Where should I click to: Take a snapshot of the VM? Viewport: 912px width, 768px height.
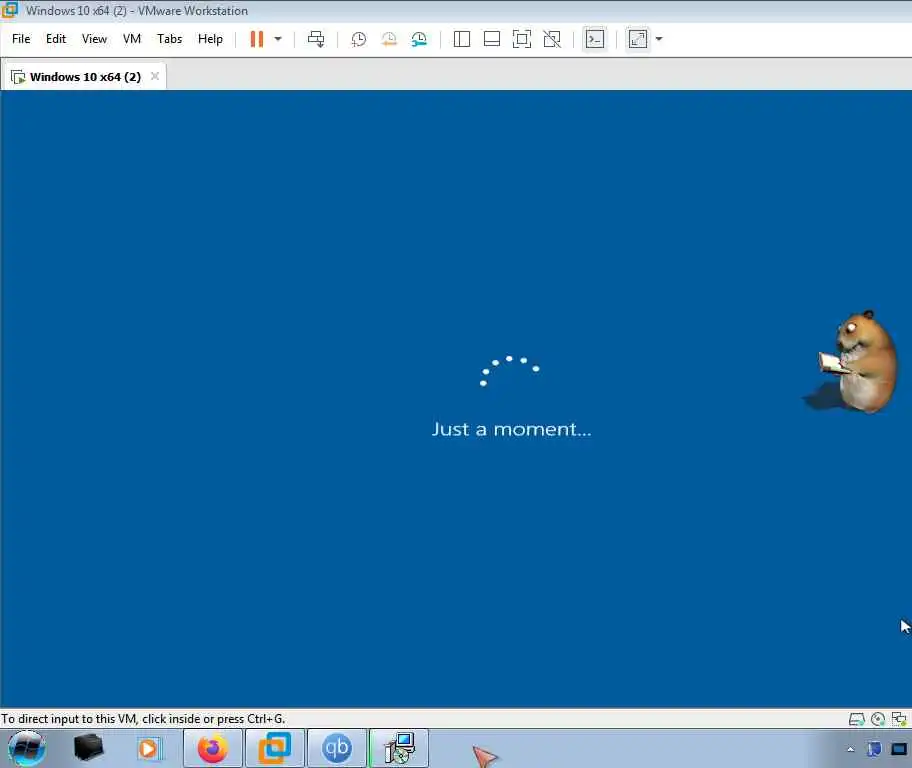pyautogui.click(x=359, y=39)
